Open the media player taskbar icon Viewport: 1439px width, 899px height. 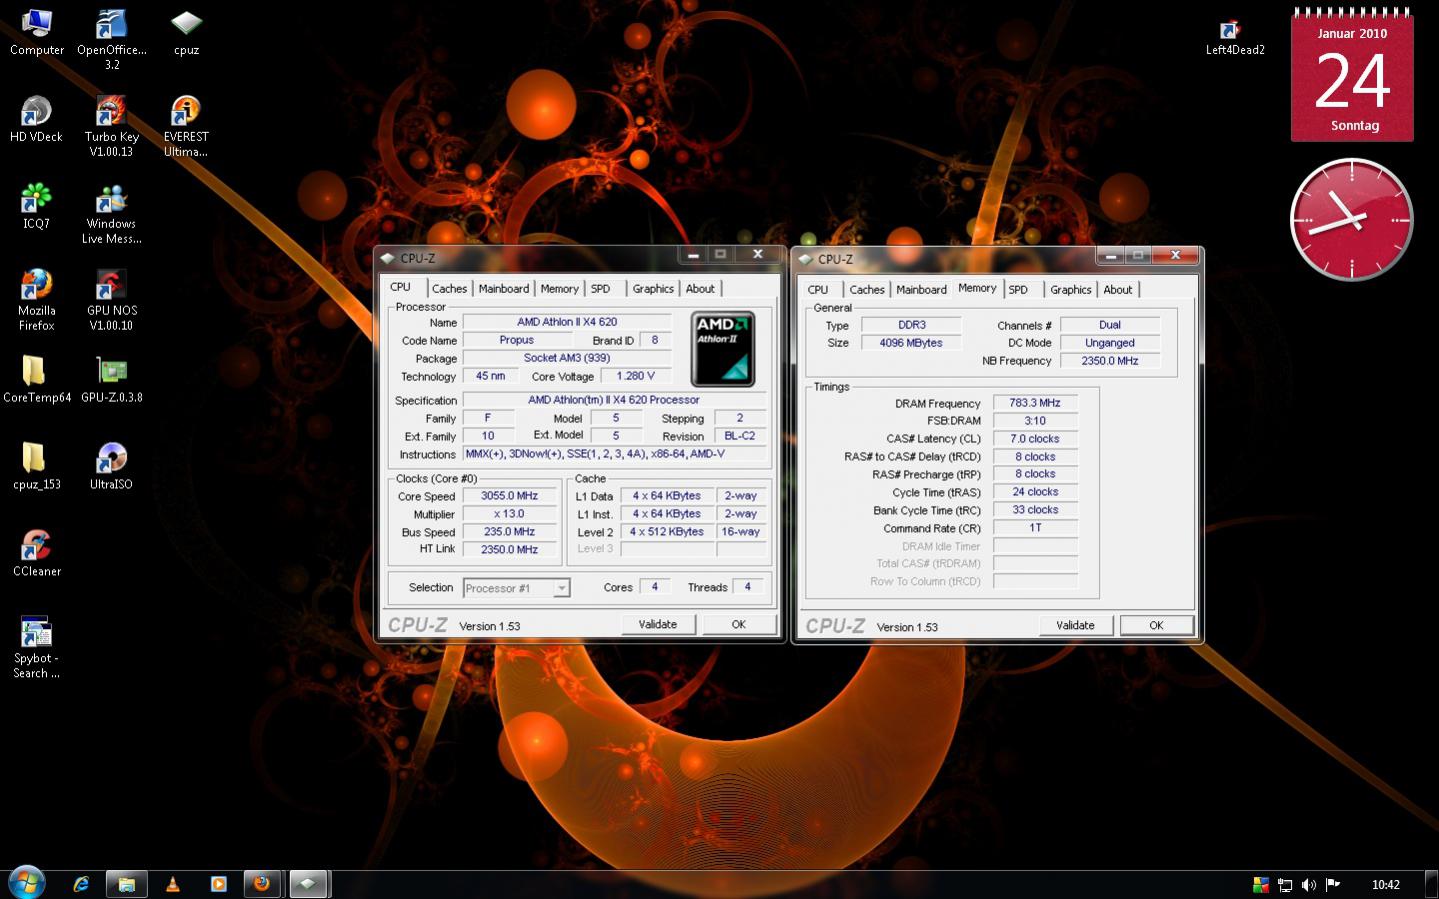point(218,884)
